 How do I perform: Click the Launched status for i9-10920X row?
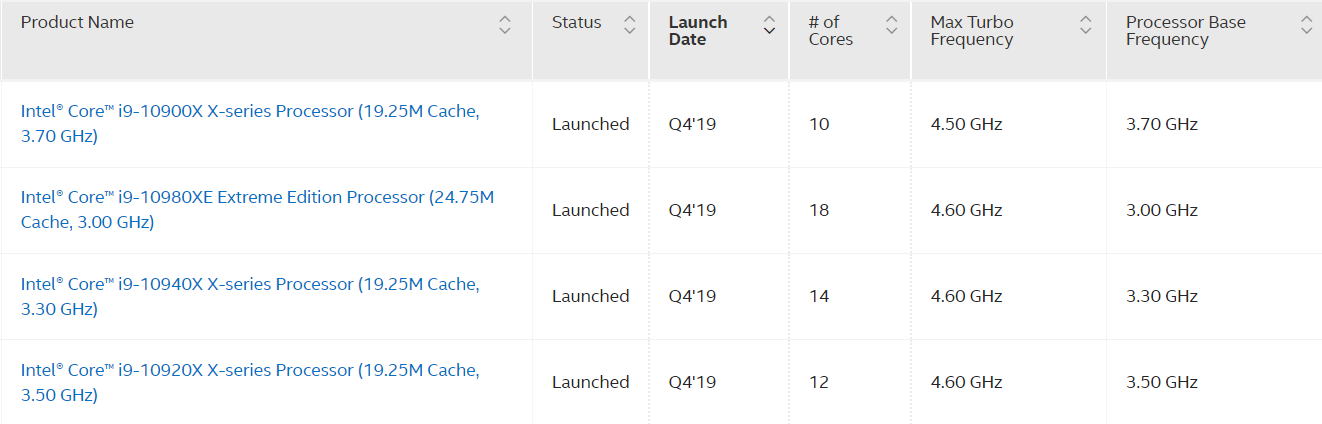[x=590, y=382]
